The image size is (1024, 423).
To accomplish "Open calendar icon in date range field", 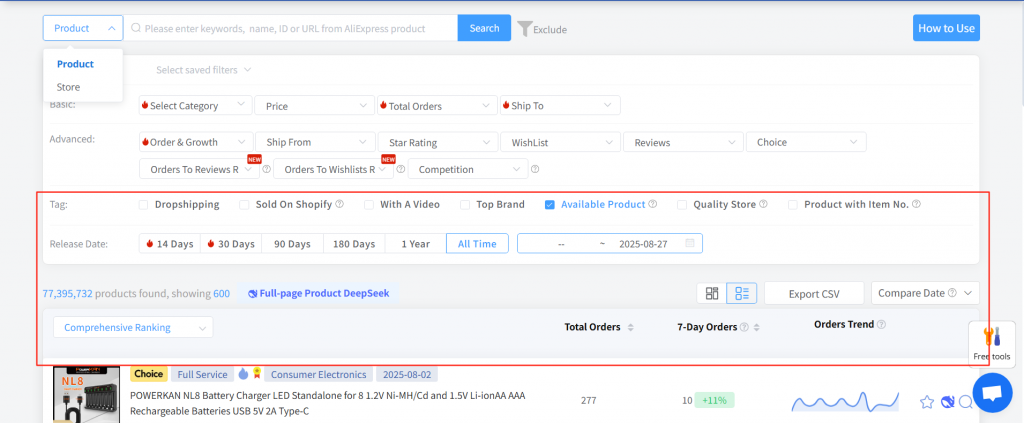I will [x=690, y=243].
